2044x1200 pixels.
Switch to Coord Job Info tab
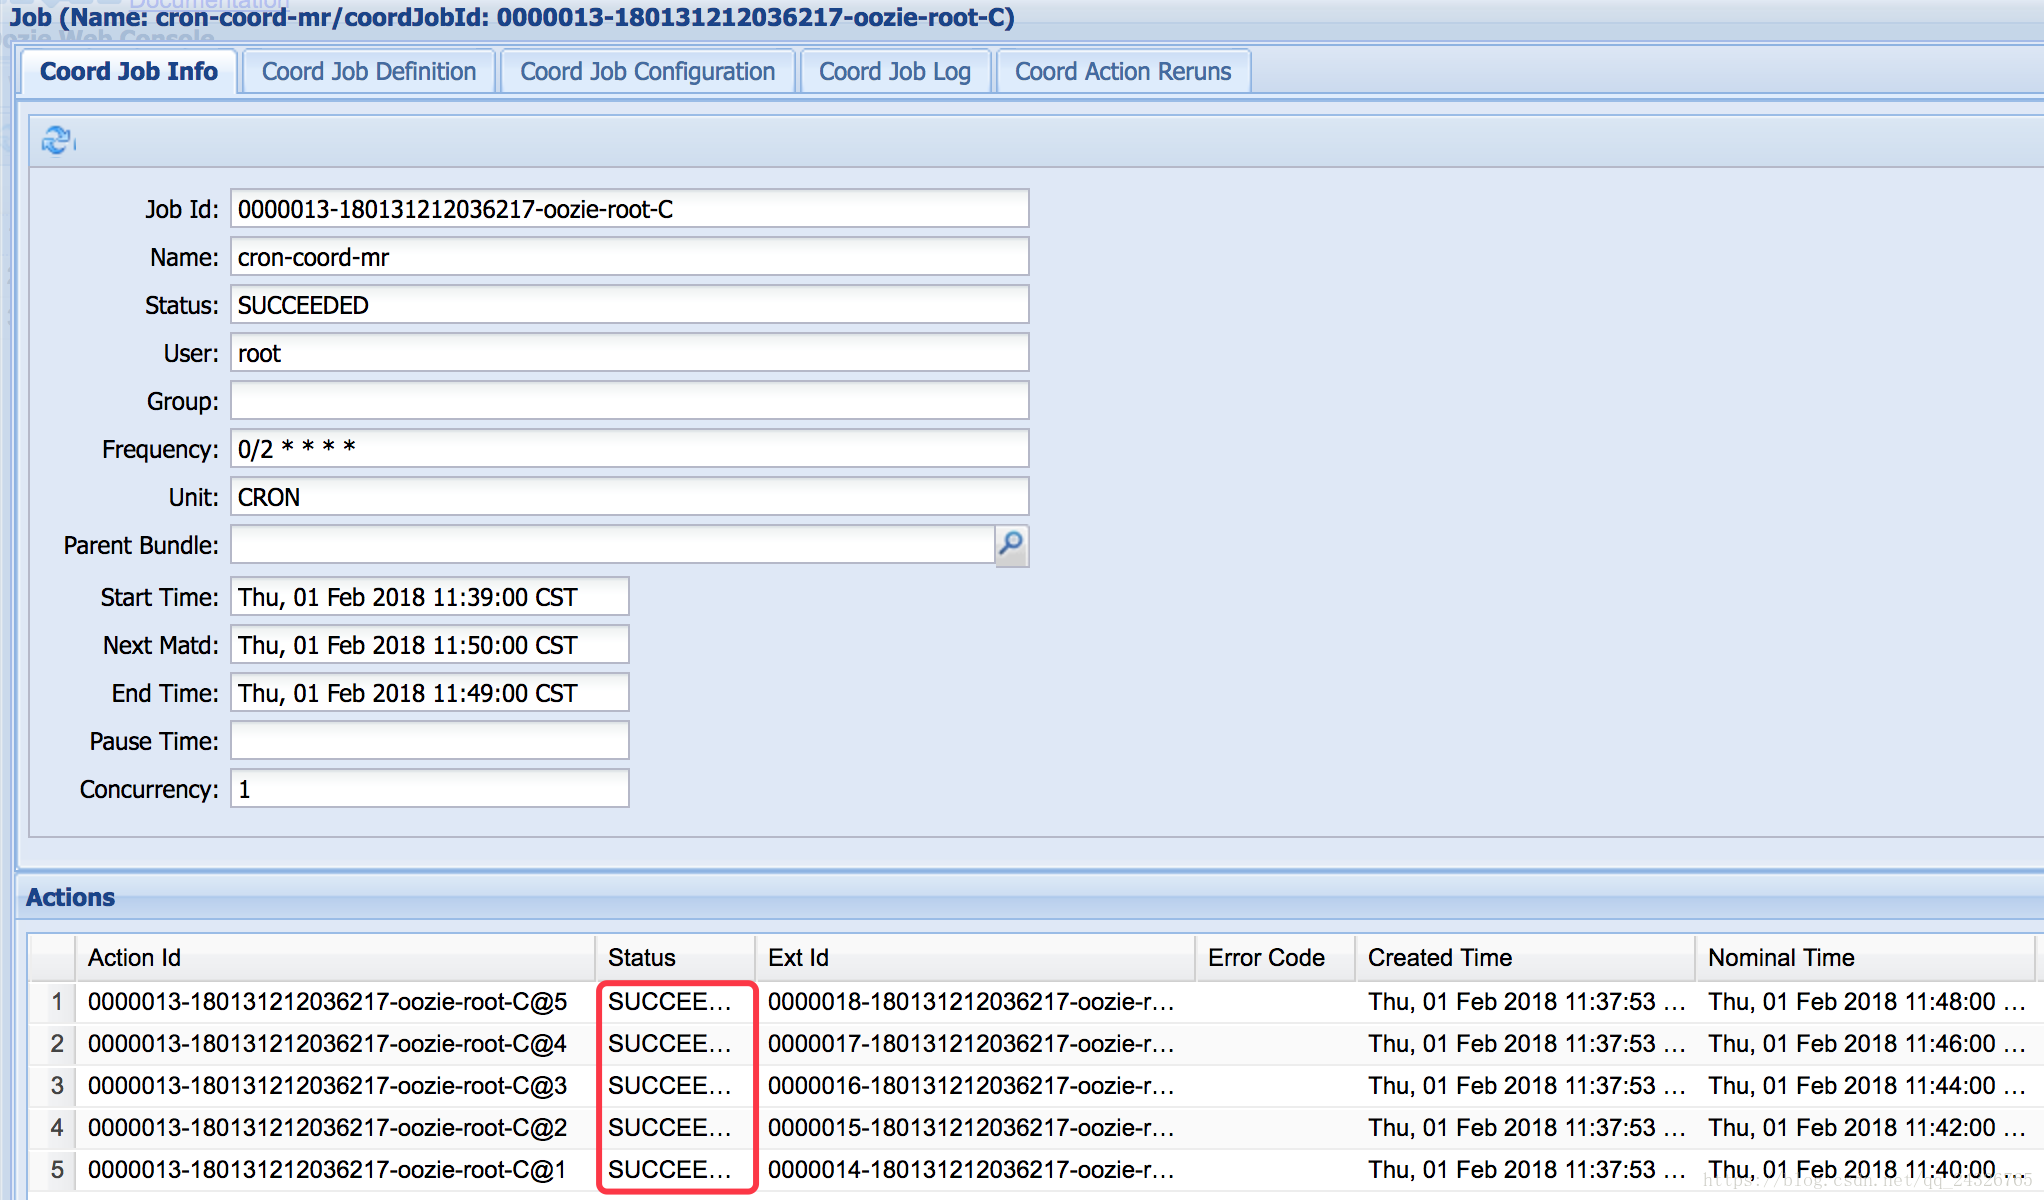click(x=129, y=72)
